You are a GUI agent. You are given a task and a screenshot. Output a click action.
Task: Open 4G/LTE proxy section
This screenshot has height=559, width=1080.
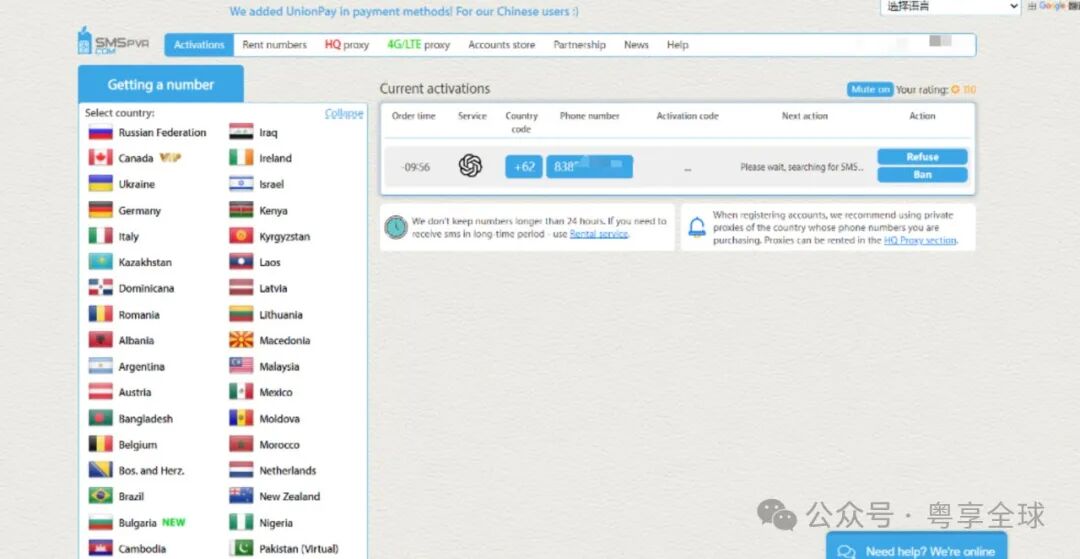tap(418, 45)
